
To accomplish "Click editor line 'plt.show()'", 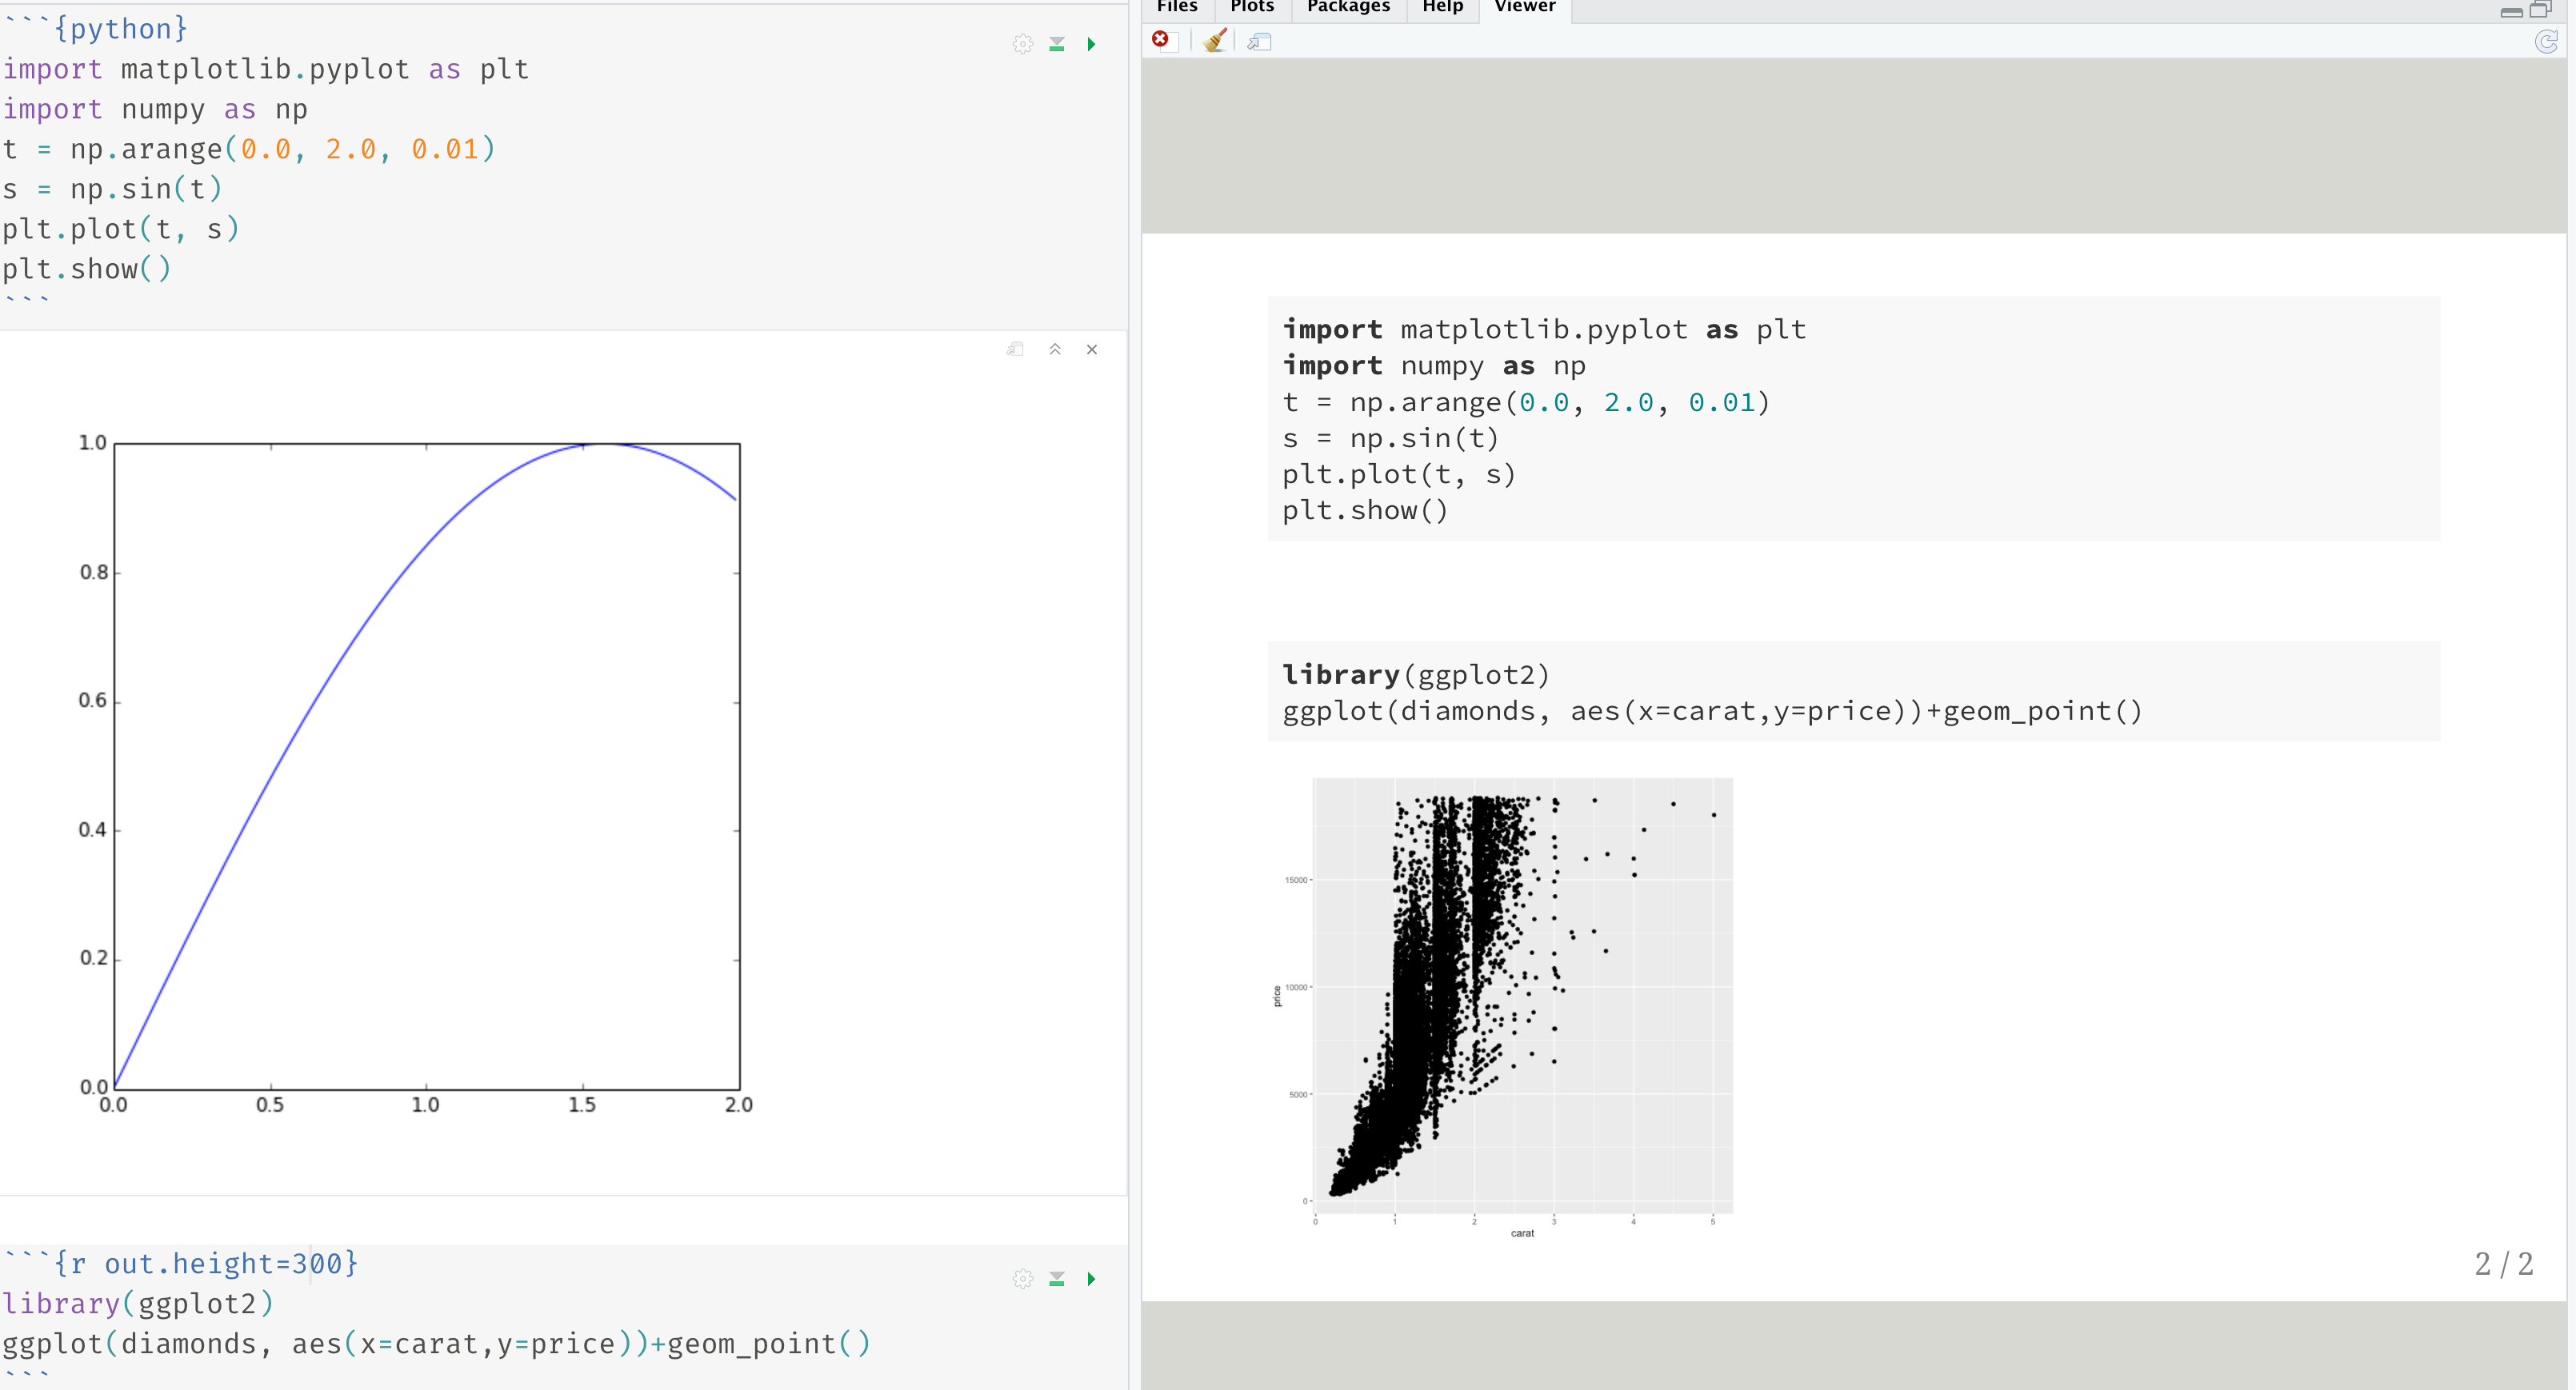I will coord(87,269).
